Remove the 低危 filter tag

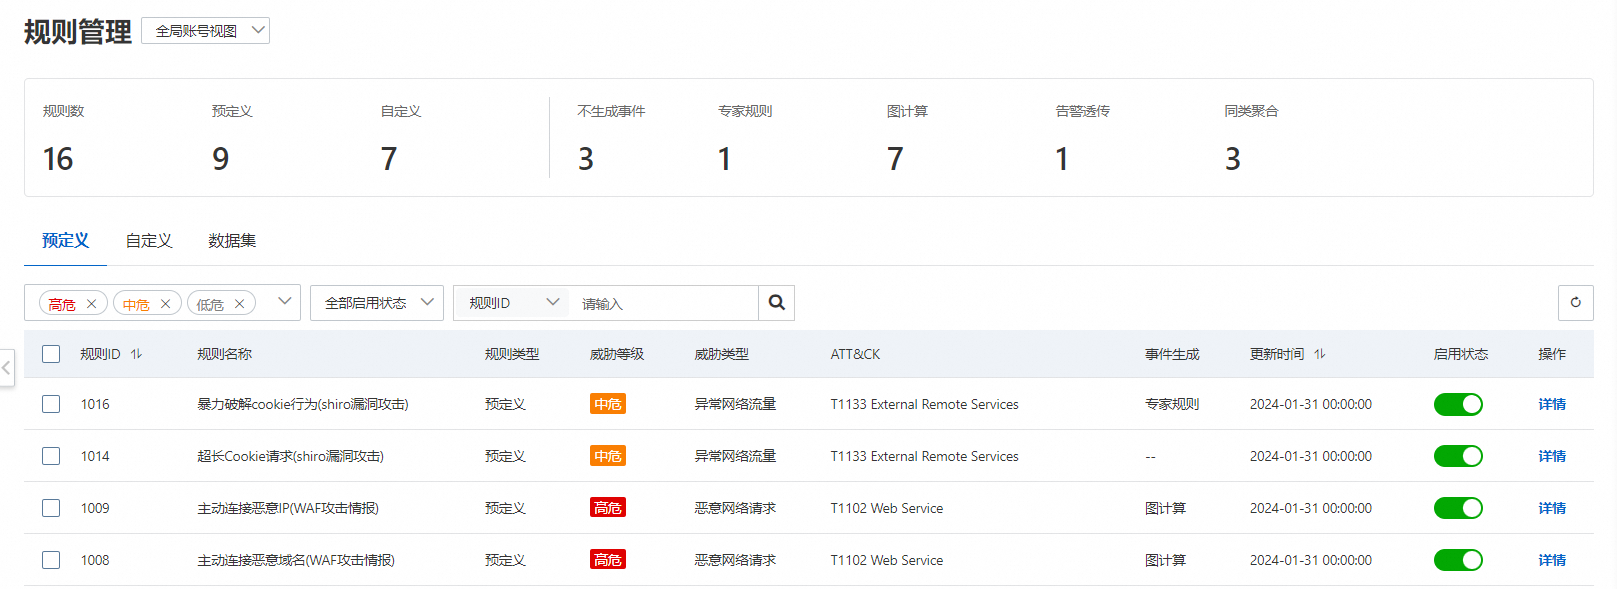click(239, 304)
